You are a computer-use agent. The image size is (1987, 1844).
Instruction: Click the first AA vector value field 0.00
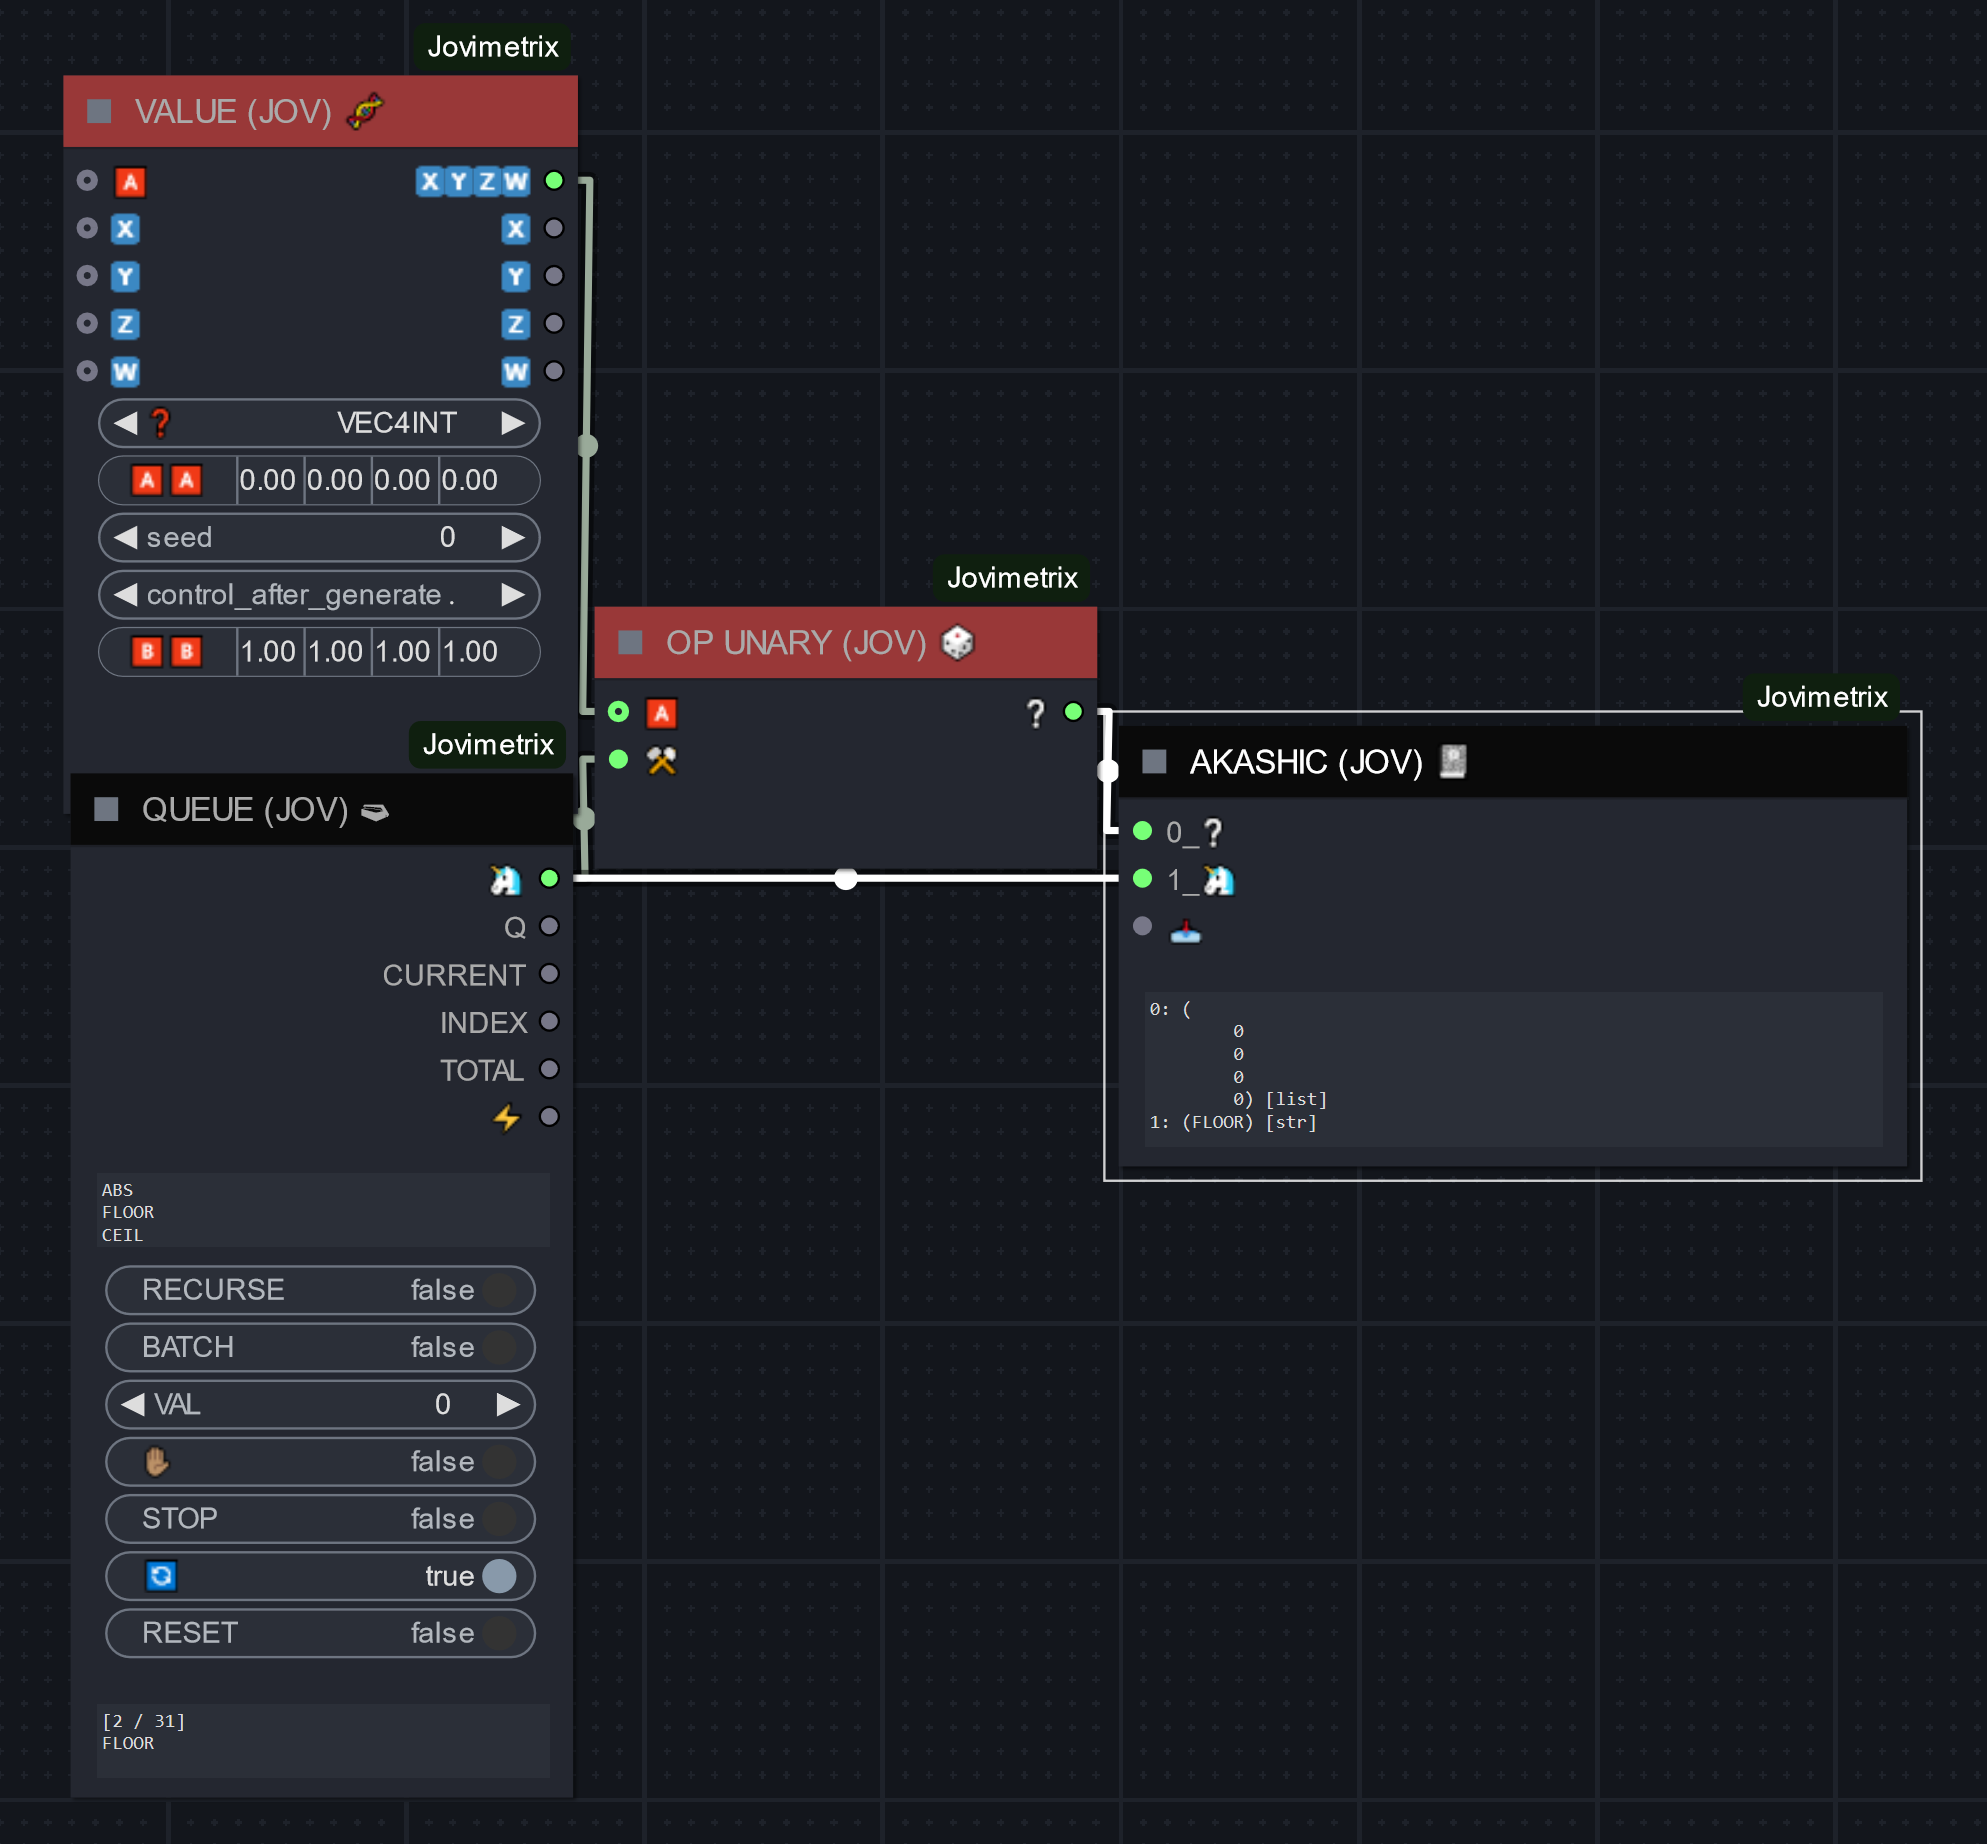(268, 480)
